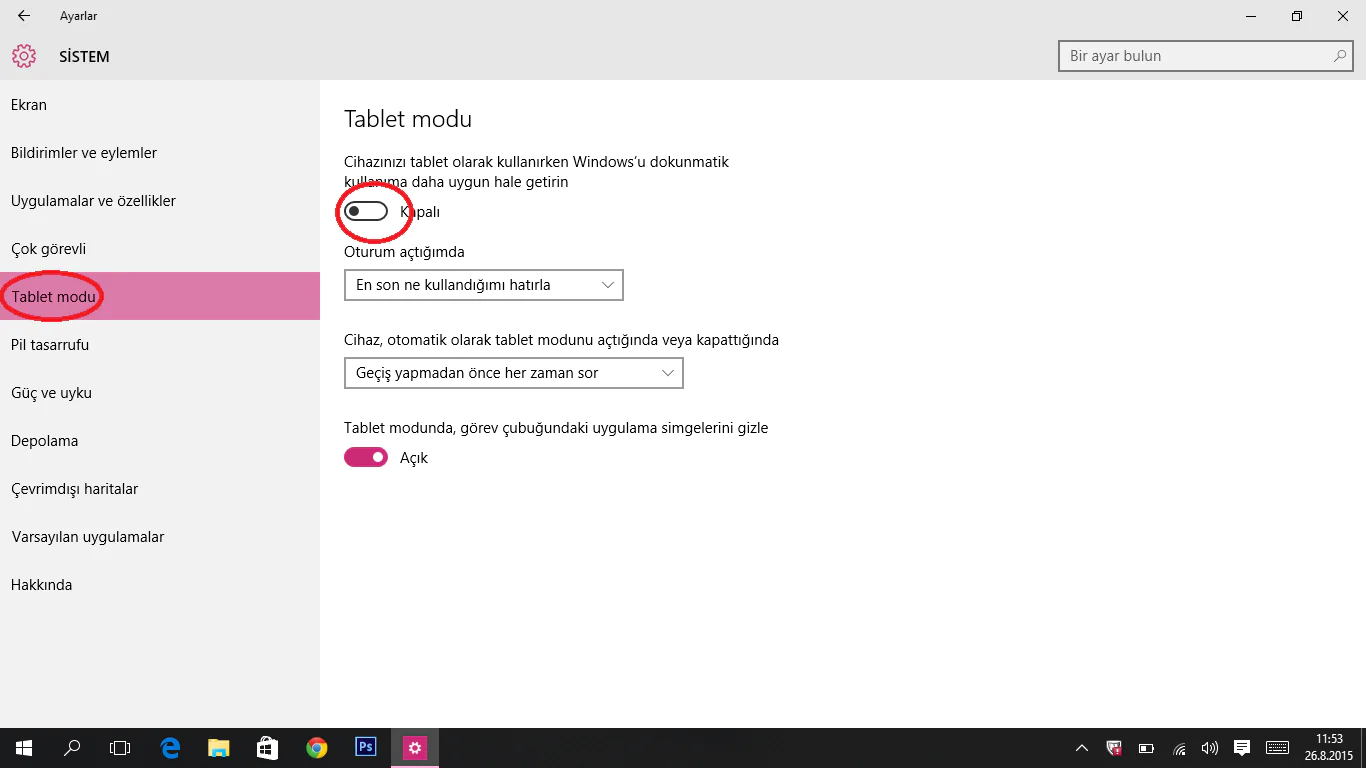Open the touch keyboard from the tray

coord(1277,748)
